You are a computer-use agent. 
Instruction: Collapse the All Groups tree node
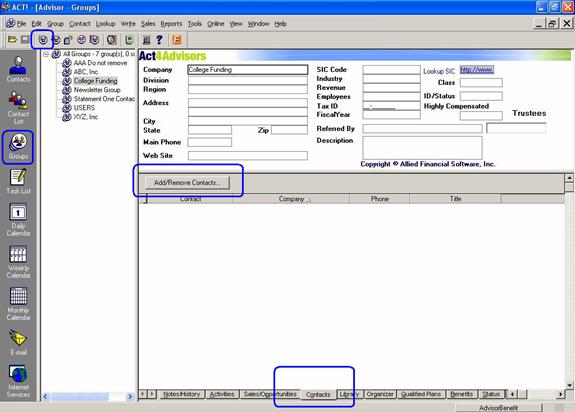click(x=46, y=54)
